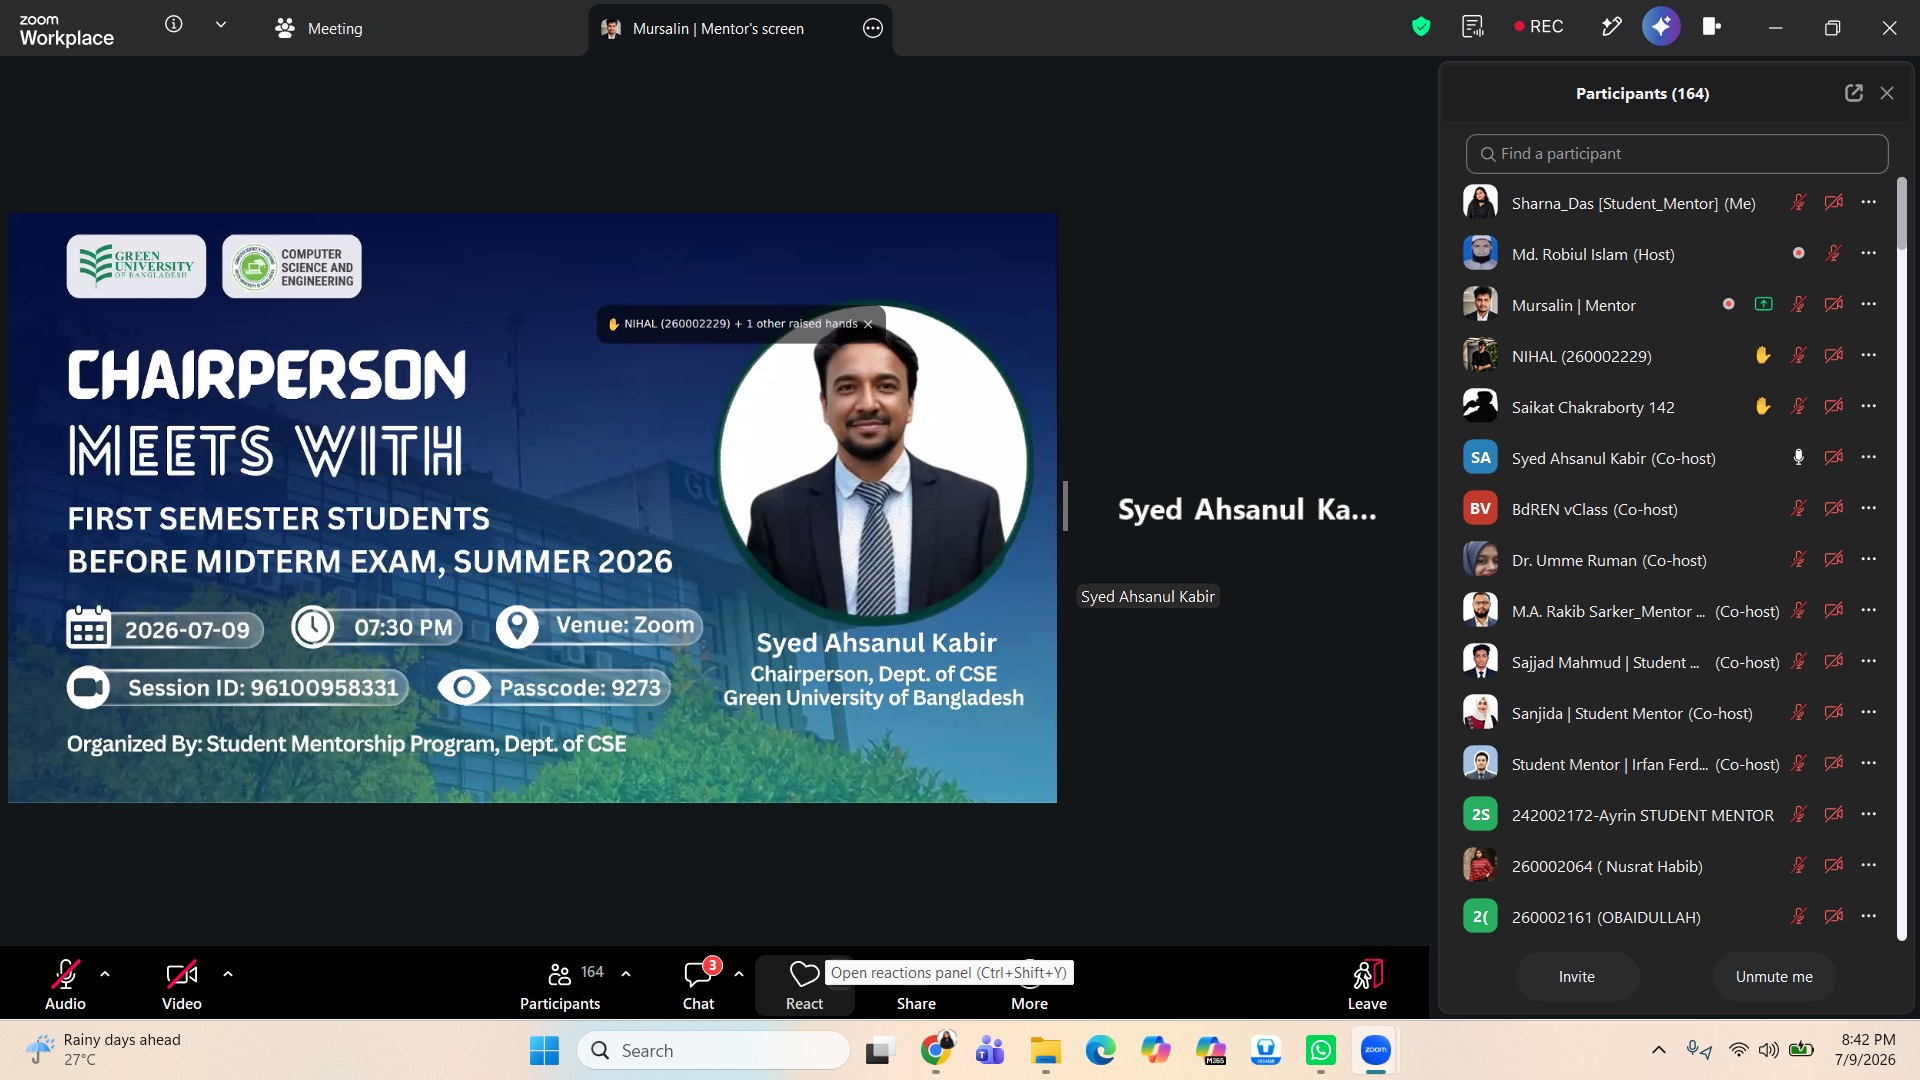This screenshot has width=1920, height=1080.
Task: Click the shared screen chairperson banner
Action: pyautogui.click(x=532, y=507)
